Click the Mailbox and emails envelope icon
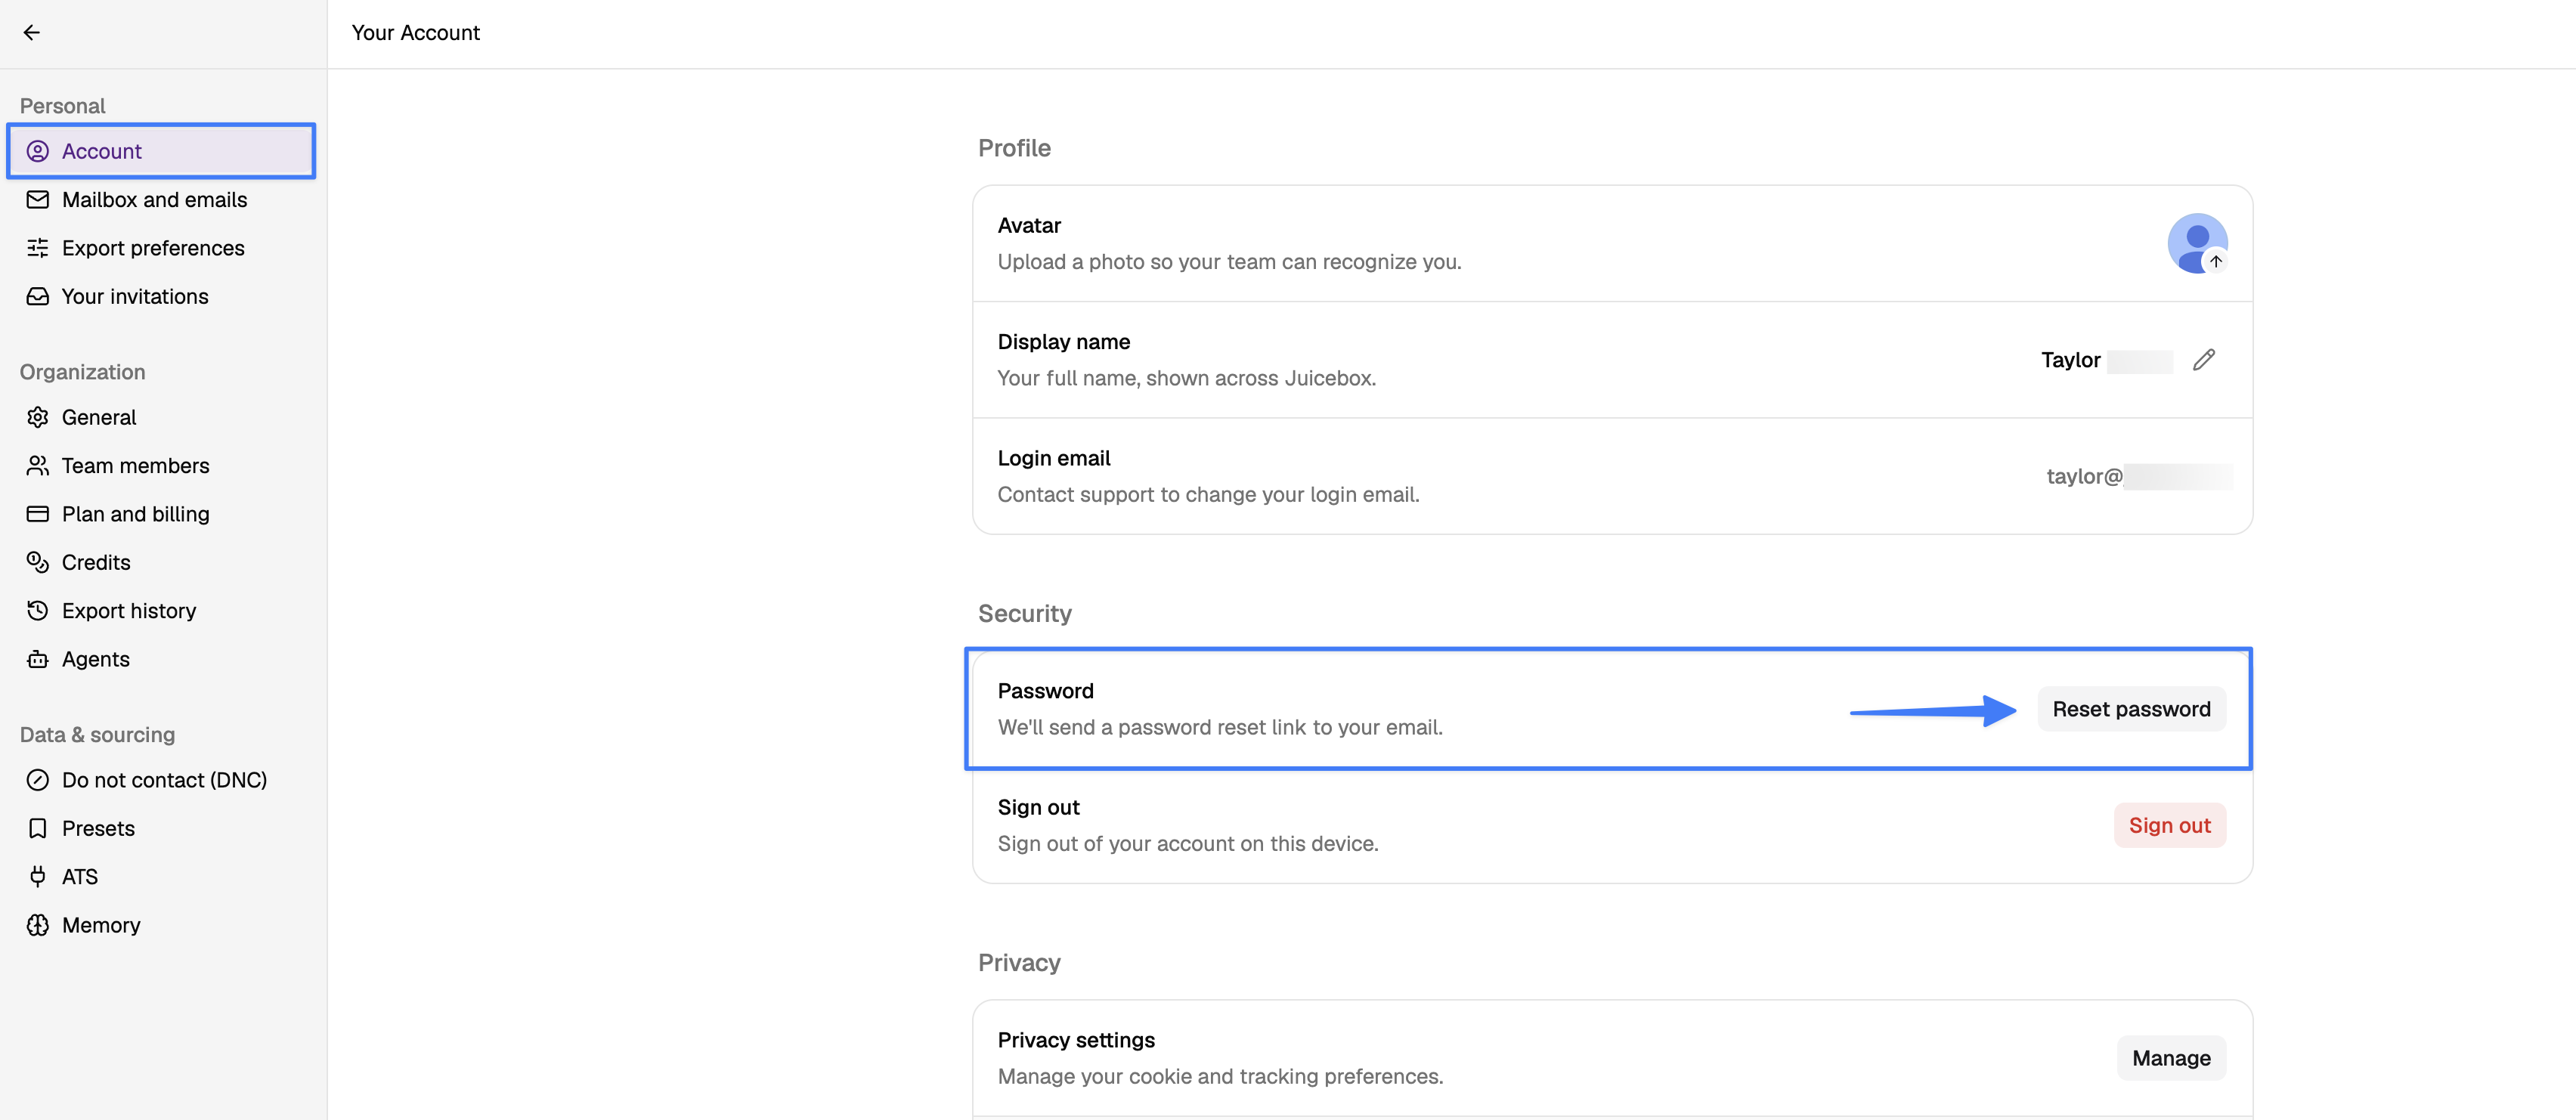 [38, 200]
